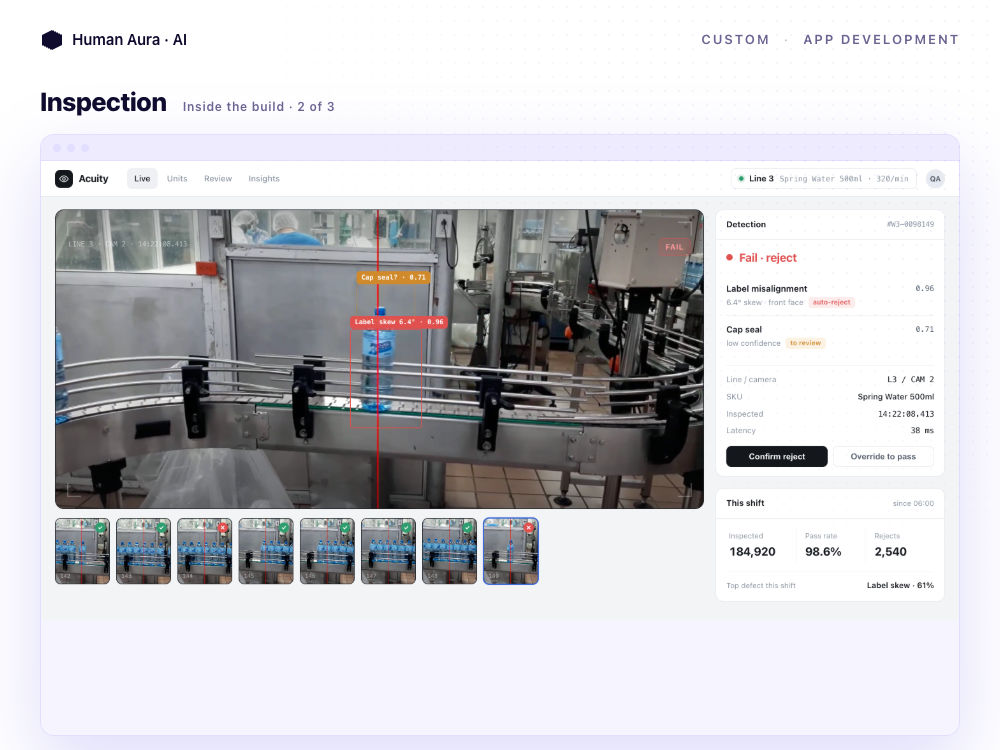Click Confirm reject button
The width and height of the screenshot is (1000, 750).
click(x=777, y=457)
